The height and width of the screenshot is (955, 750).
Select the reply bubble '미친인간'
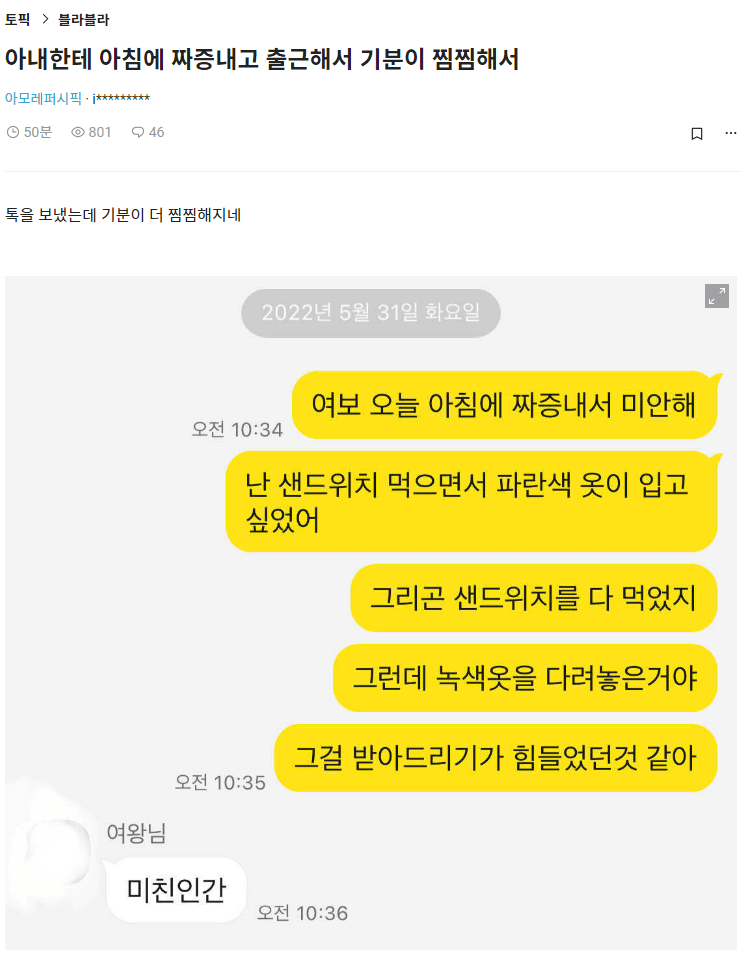coord(176,890)
